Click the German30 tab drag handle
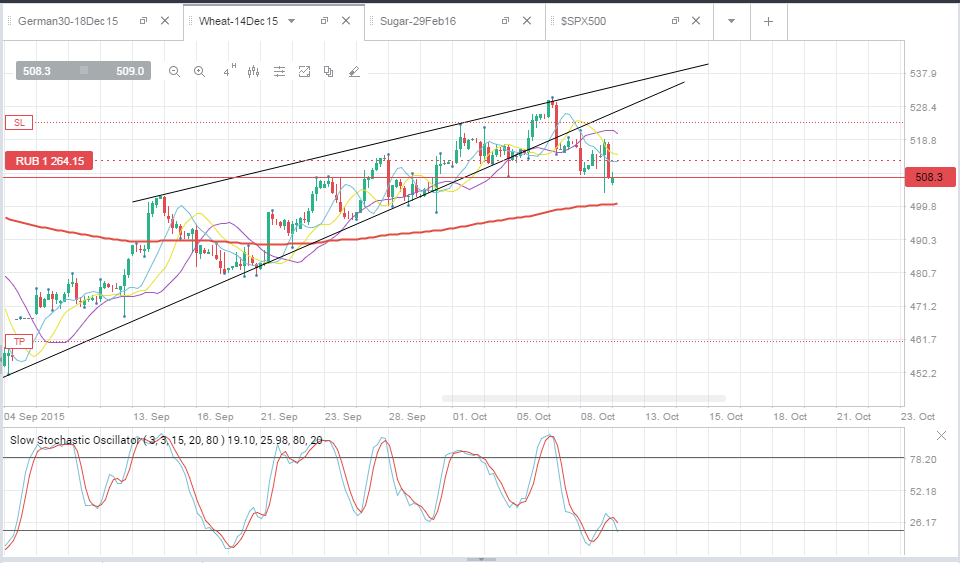The image size is (960, 563). (x=10, y=21)
